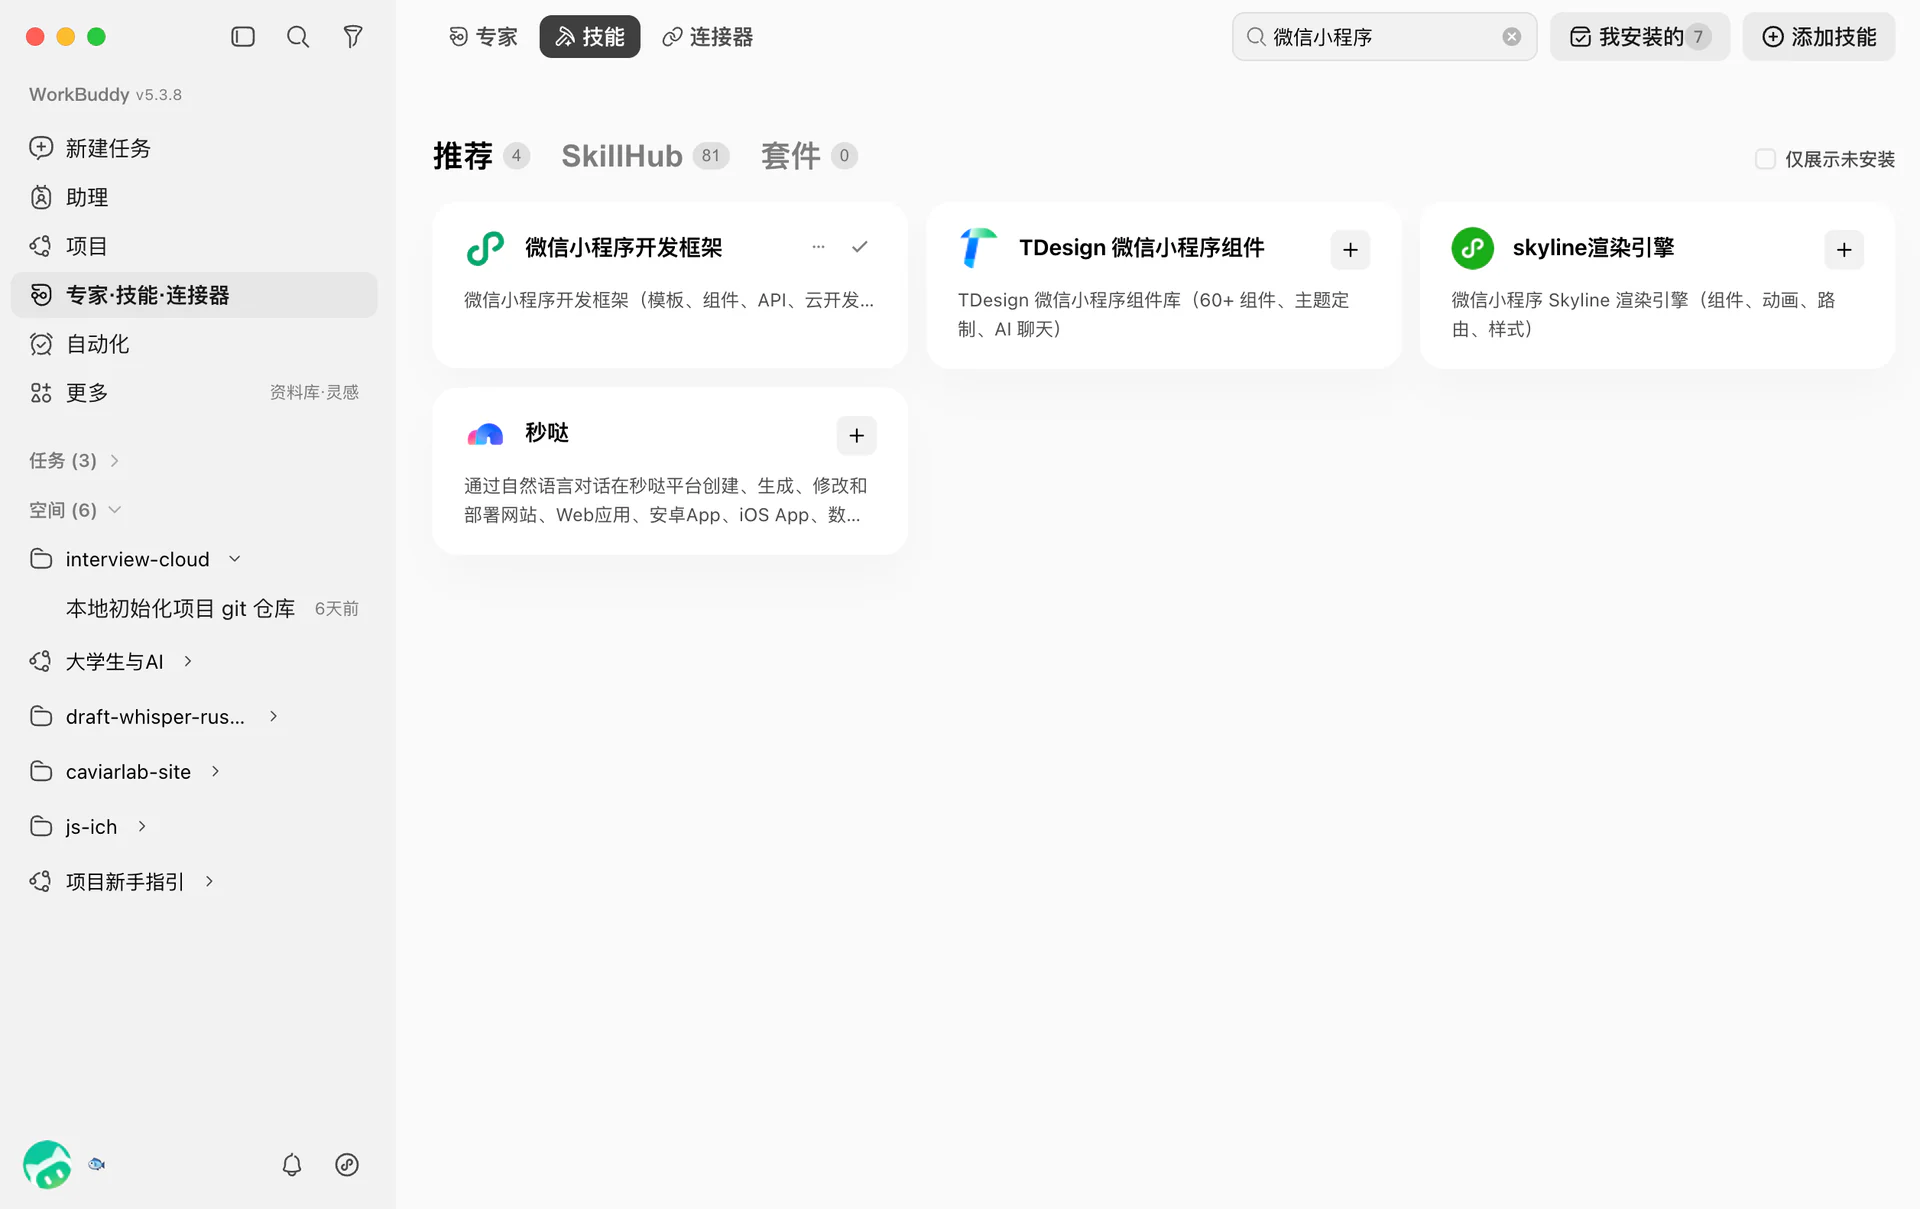Click the 新建任务 plus icon
Viewport: 1920px width, 1209px height.
(x=41, y=148)
